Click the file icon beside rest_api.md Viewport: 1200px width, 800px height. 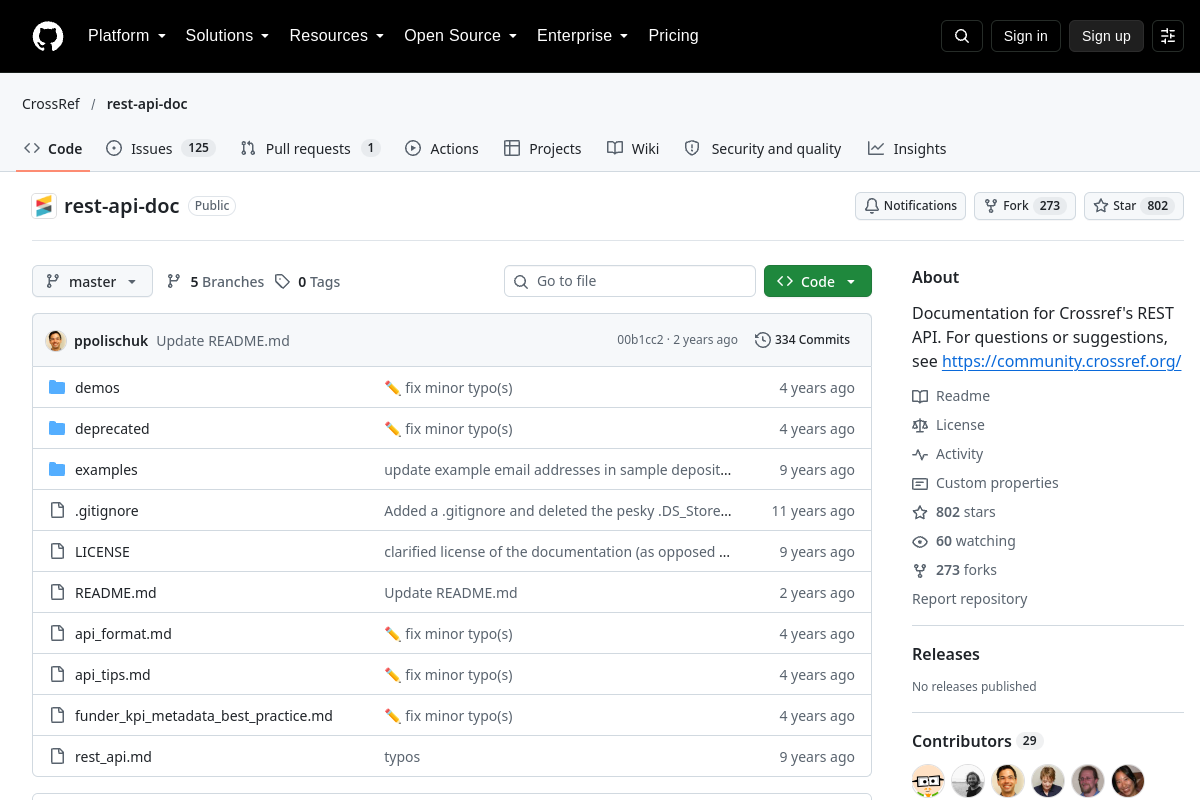coord(57,756)
